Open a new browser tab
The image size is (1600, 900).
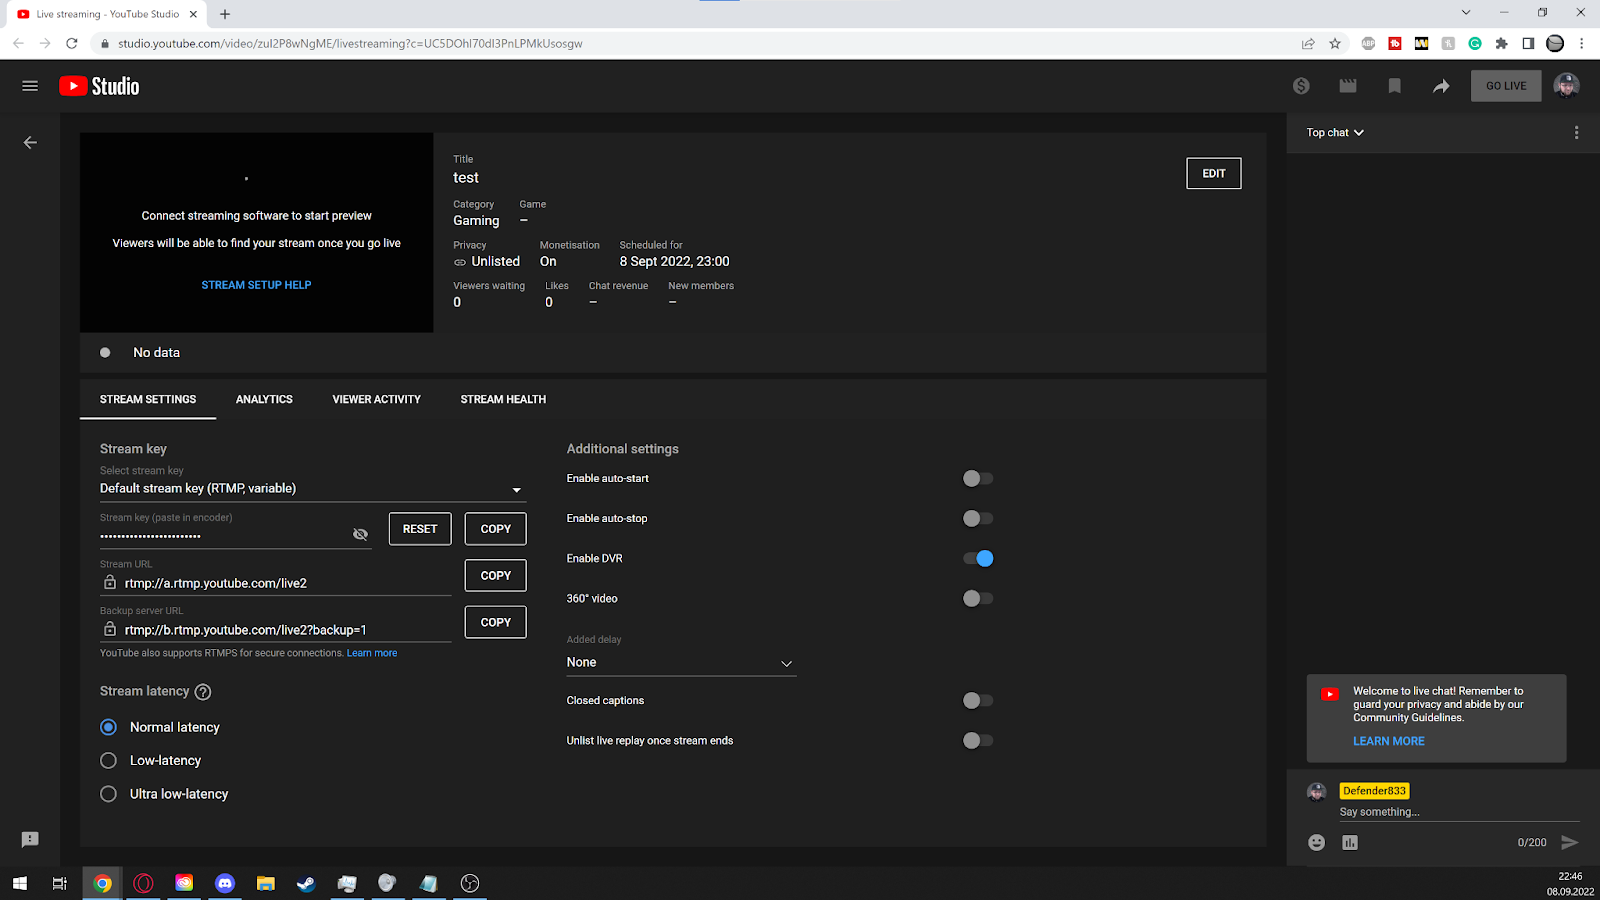[225, 14]
